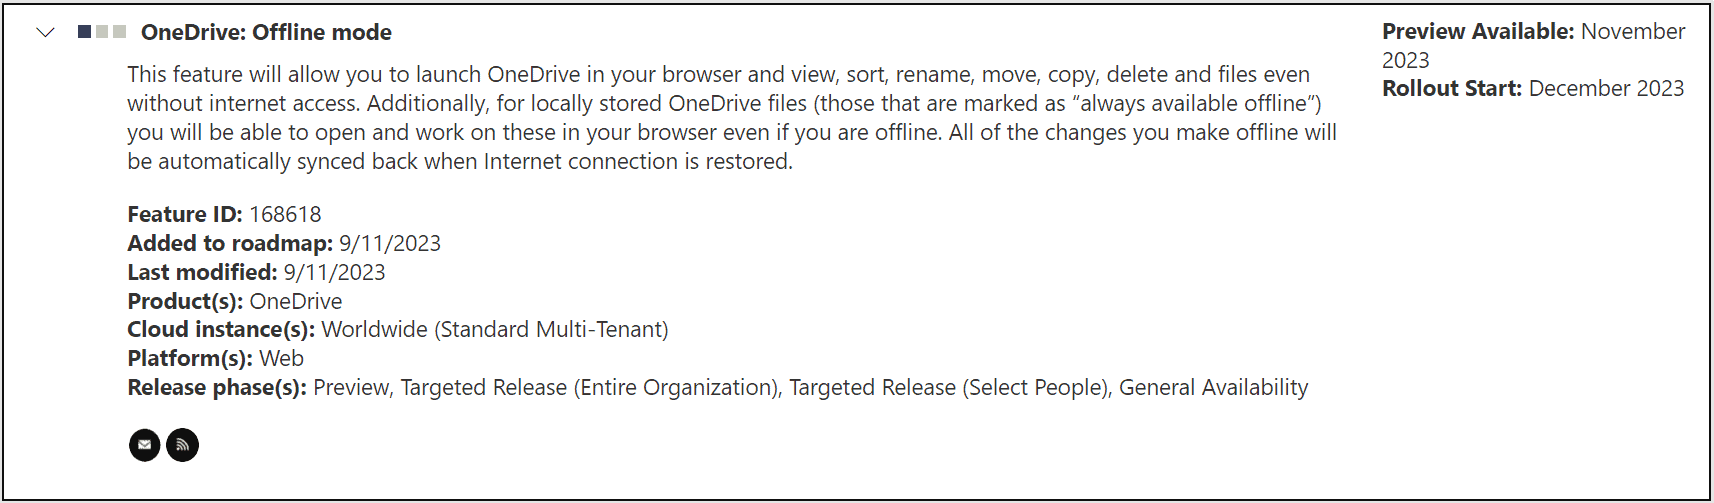Click the Cloud instance(s) label
Image resolution: width=1714 pixels, height=503 pixels.
pos(221,329)
